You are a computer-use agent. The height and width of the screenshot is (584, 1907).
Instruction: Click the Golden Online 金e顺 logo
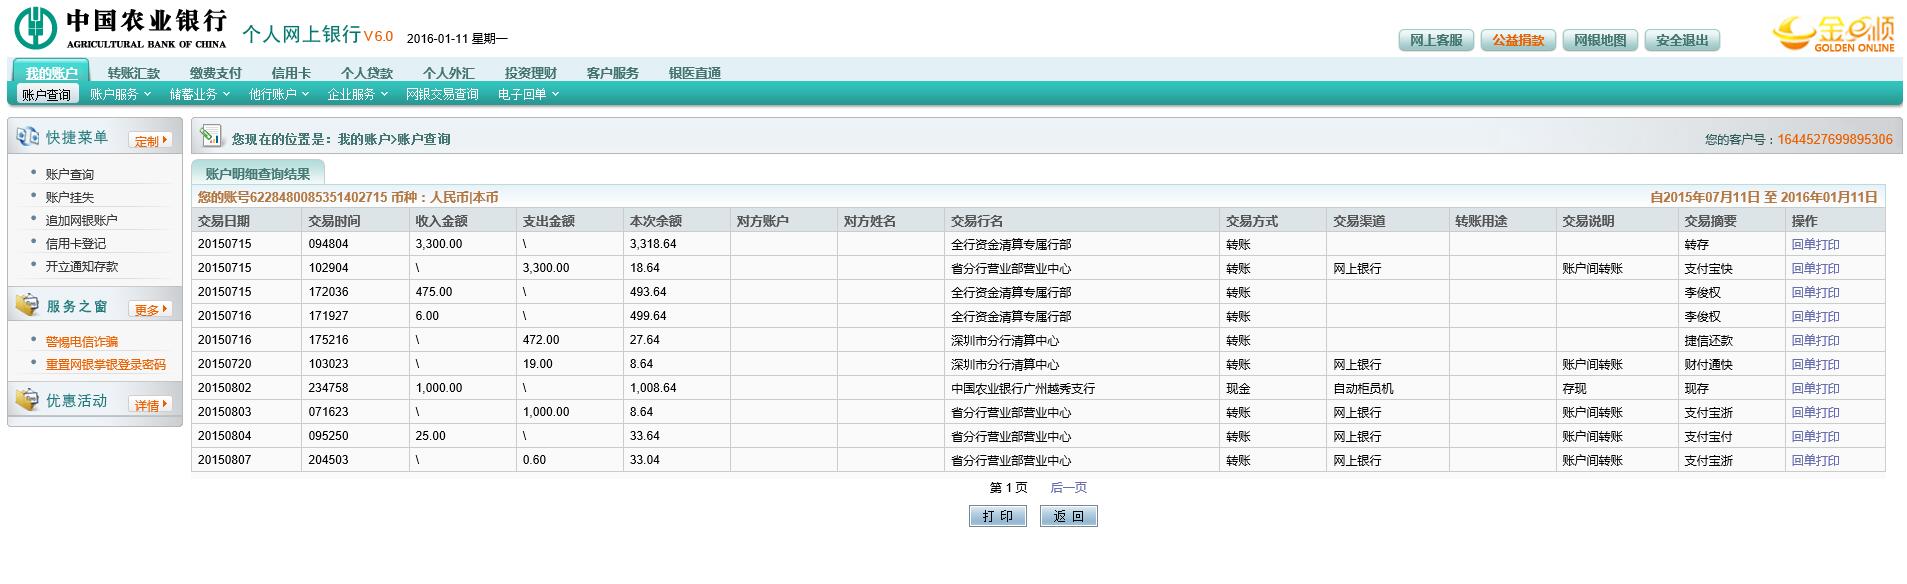pyautogui.click(x=1833, y=35)
